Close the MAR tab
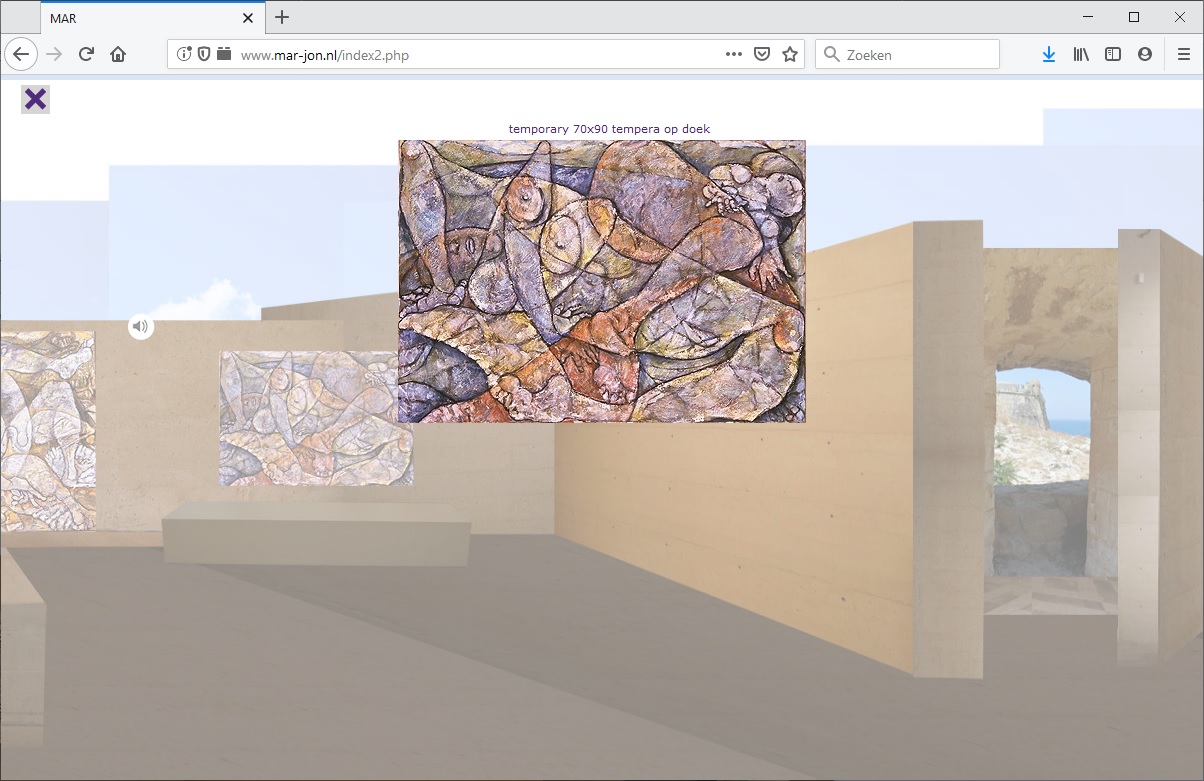1204x781 pixels. 248,17
